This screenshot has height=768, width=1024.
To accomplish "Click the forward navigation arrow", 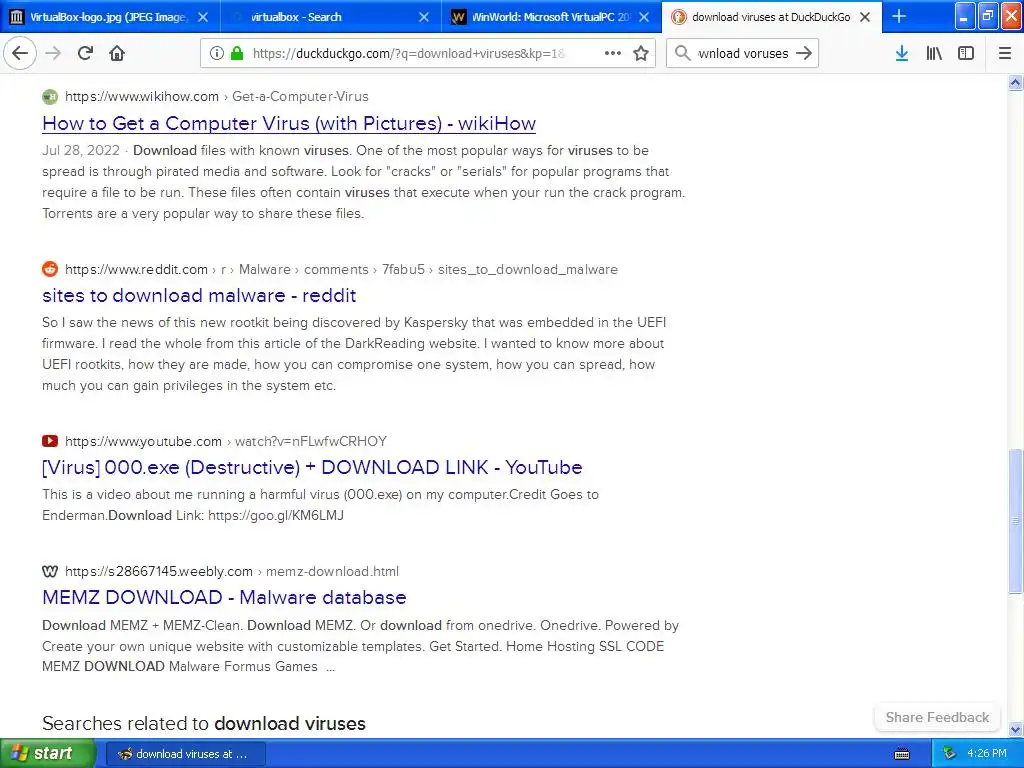I will coord(53,54).
